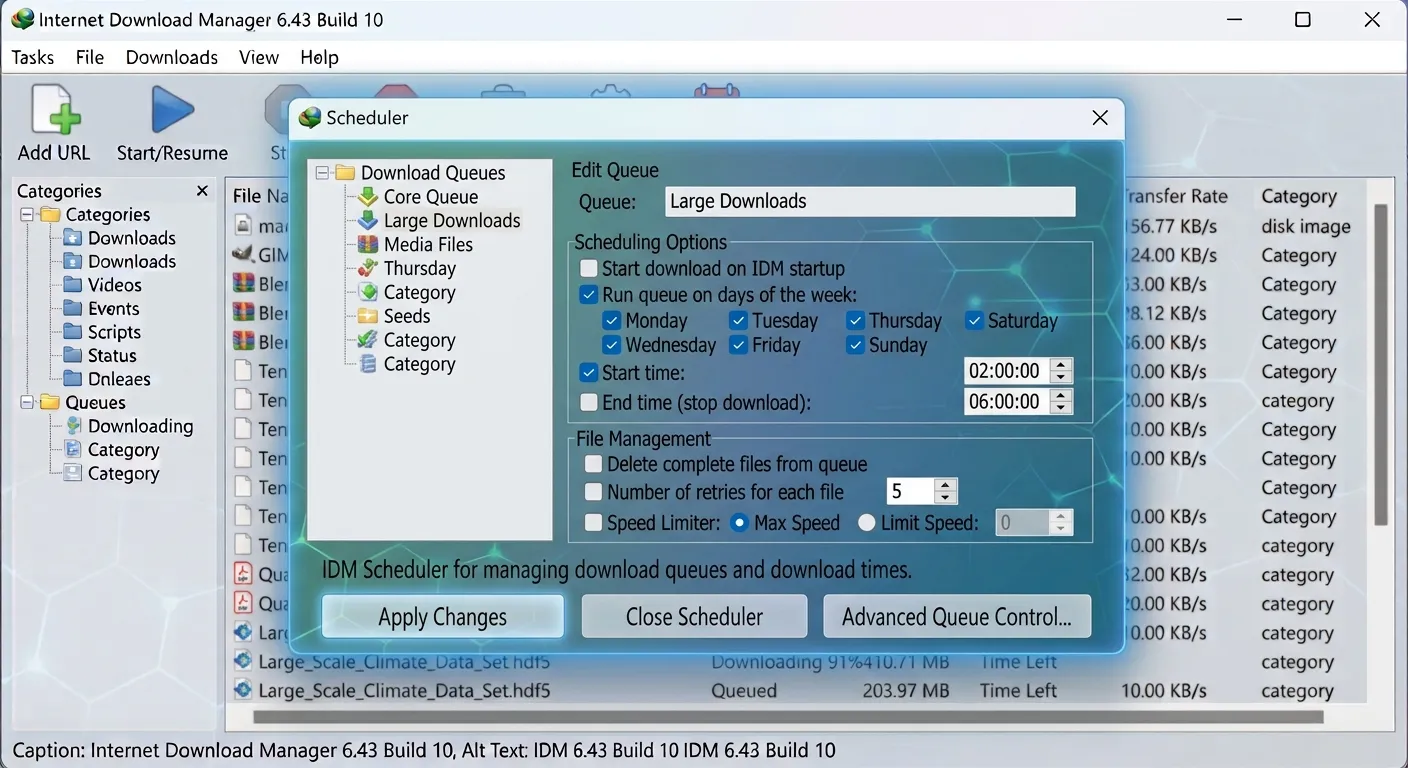Viewport: 1408px width, 768px height.
Task: Uncheck the Sunday checkbox
Action: [856, 345]
